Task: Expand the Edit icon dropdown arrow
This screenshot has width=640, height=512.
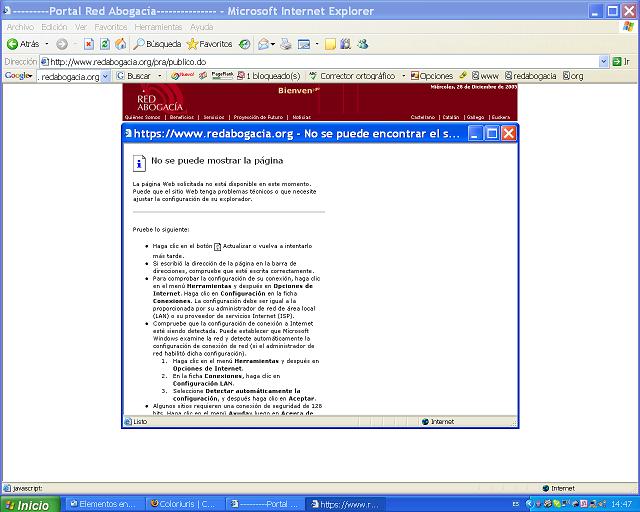Action: click(317, 44)
